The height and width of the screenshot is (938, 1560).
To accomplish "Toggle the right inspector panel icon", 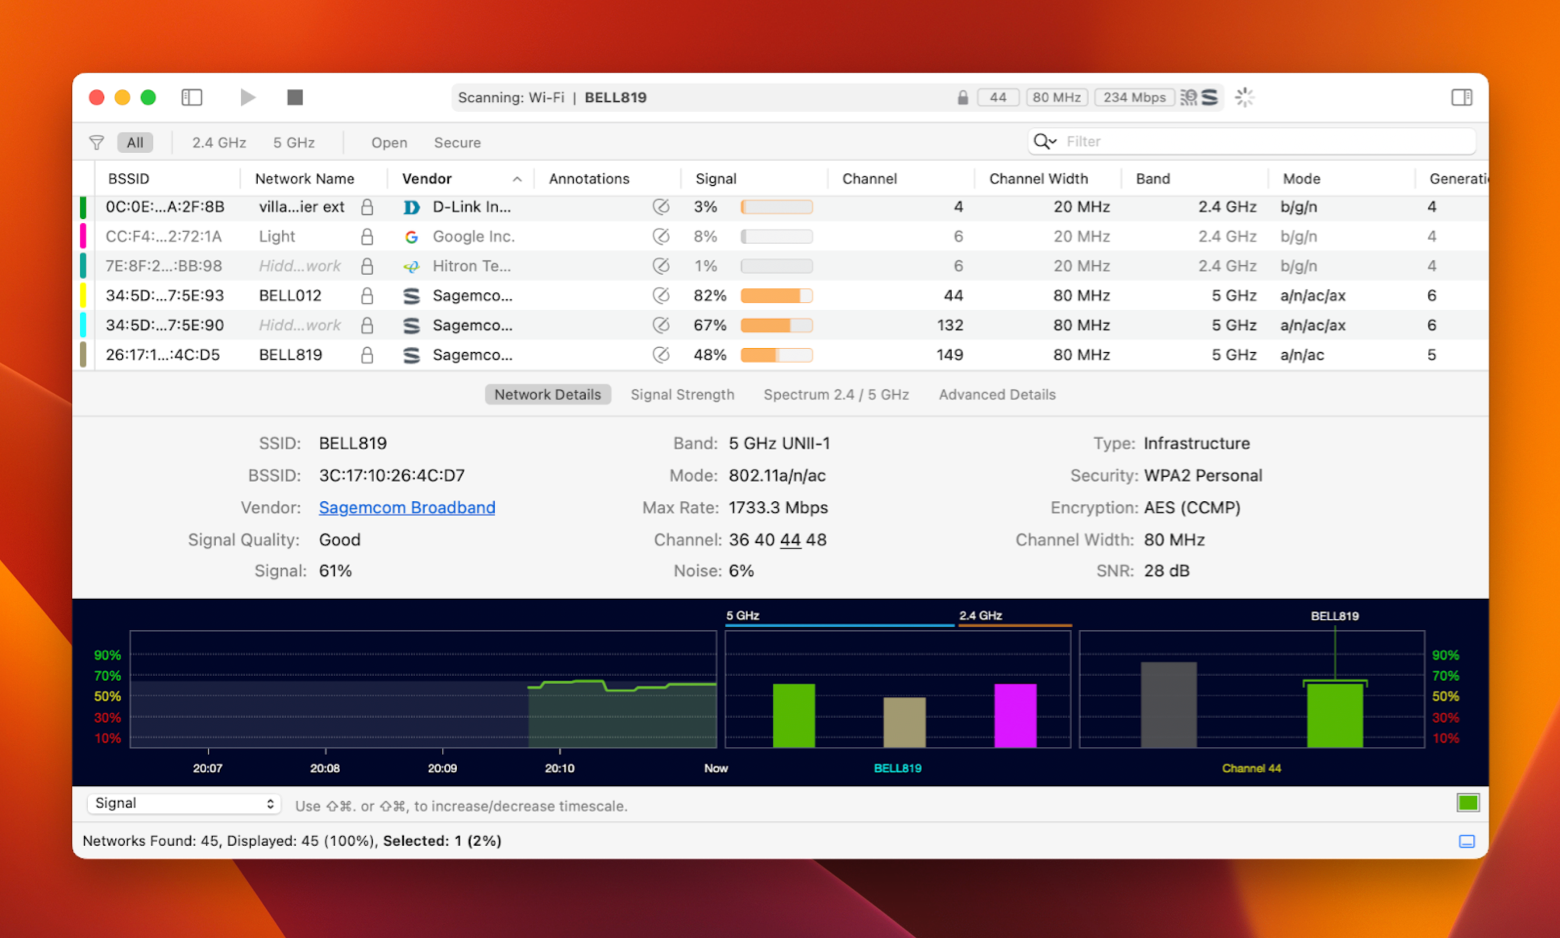I will tap(1462, 97).
